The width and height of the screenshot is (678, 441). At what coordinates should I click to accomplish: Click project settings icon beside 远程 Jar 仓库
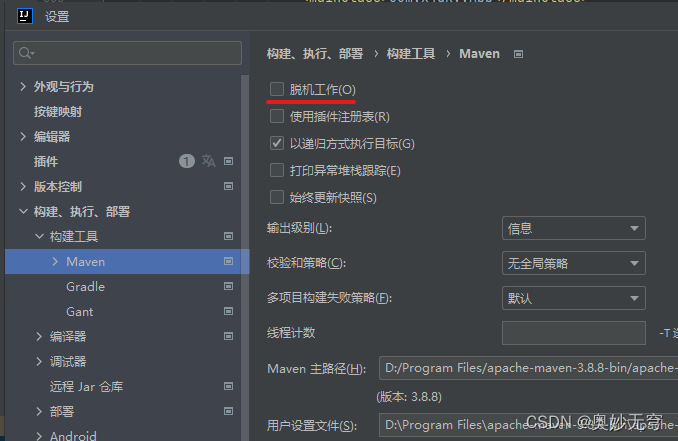228,386
